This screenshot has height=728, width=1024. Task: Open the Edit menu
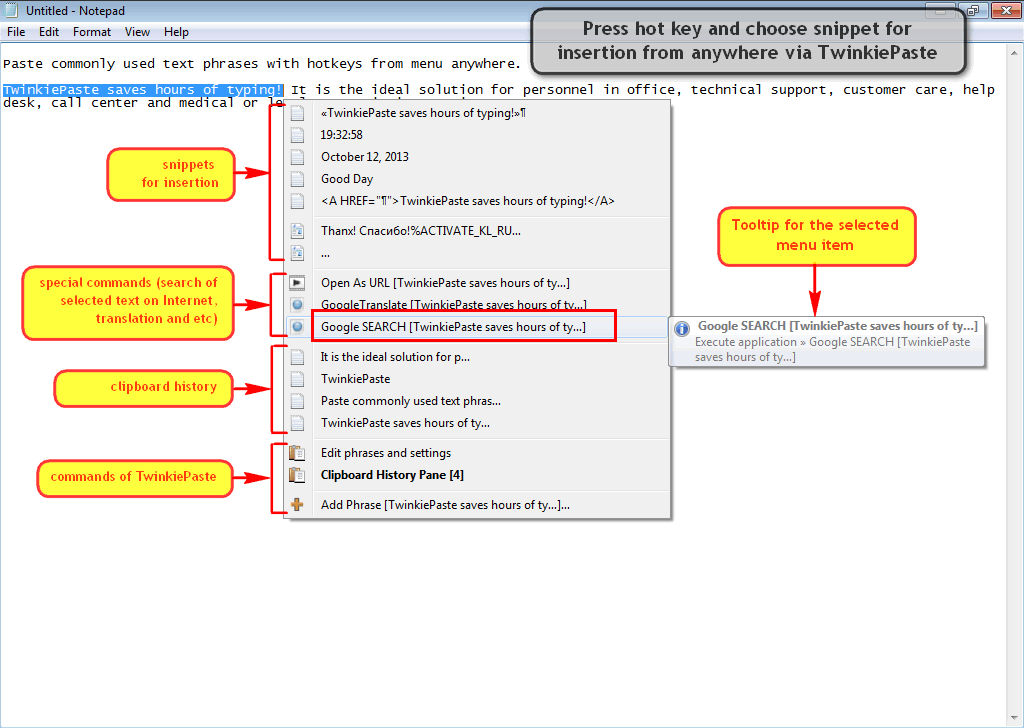tap(49, 32)
